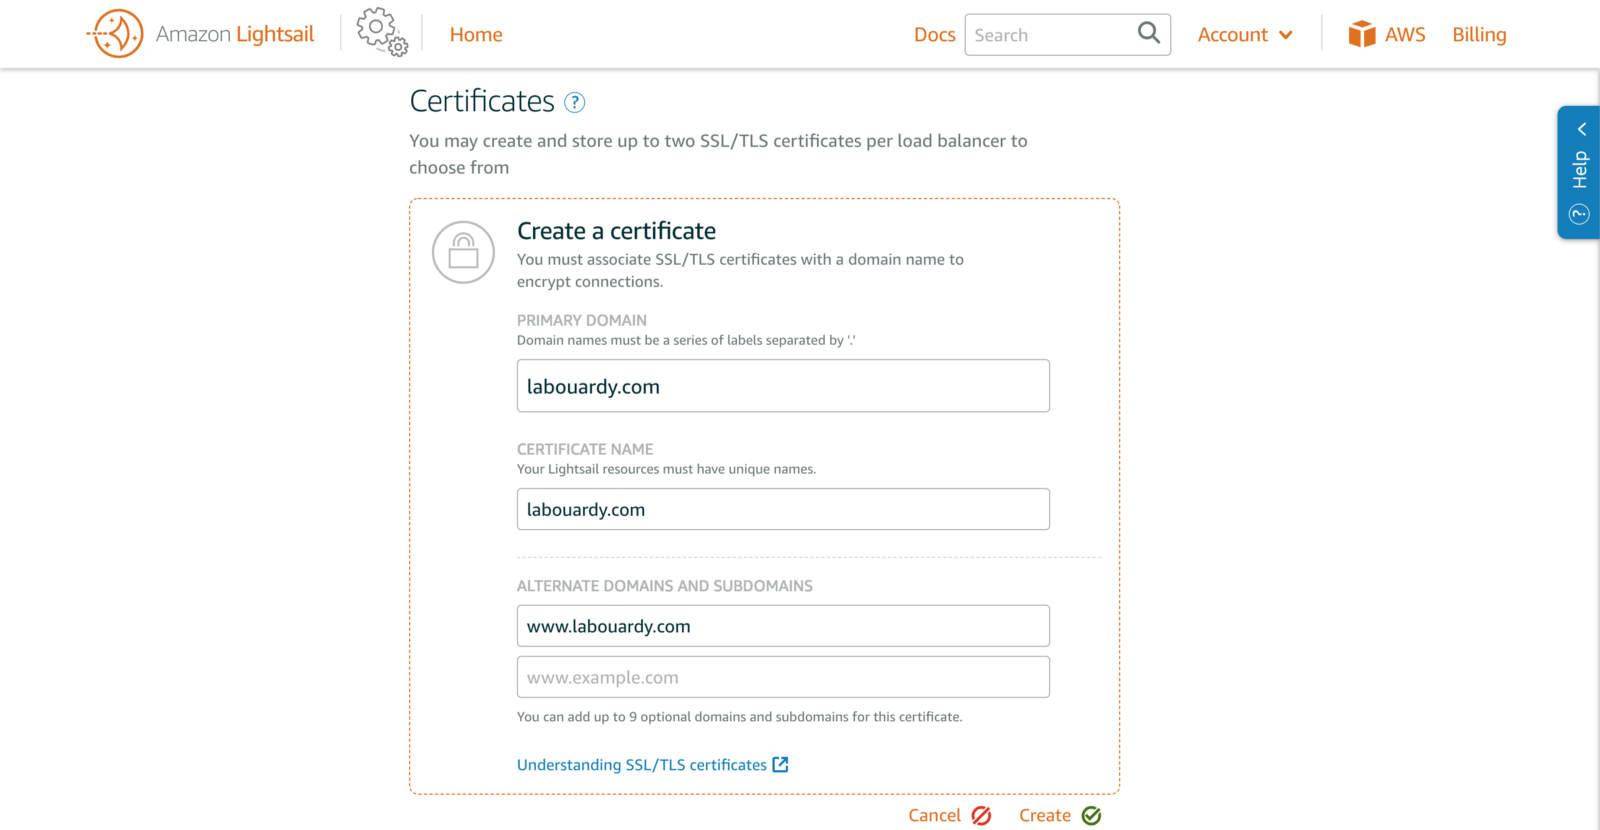Expand the Help side panel
The height and width of the screenshot is (830, 1600).
click(1579, 172)
